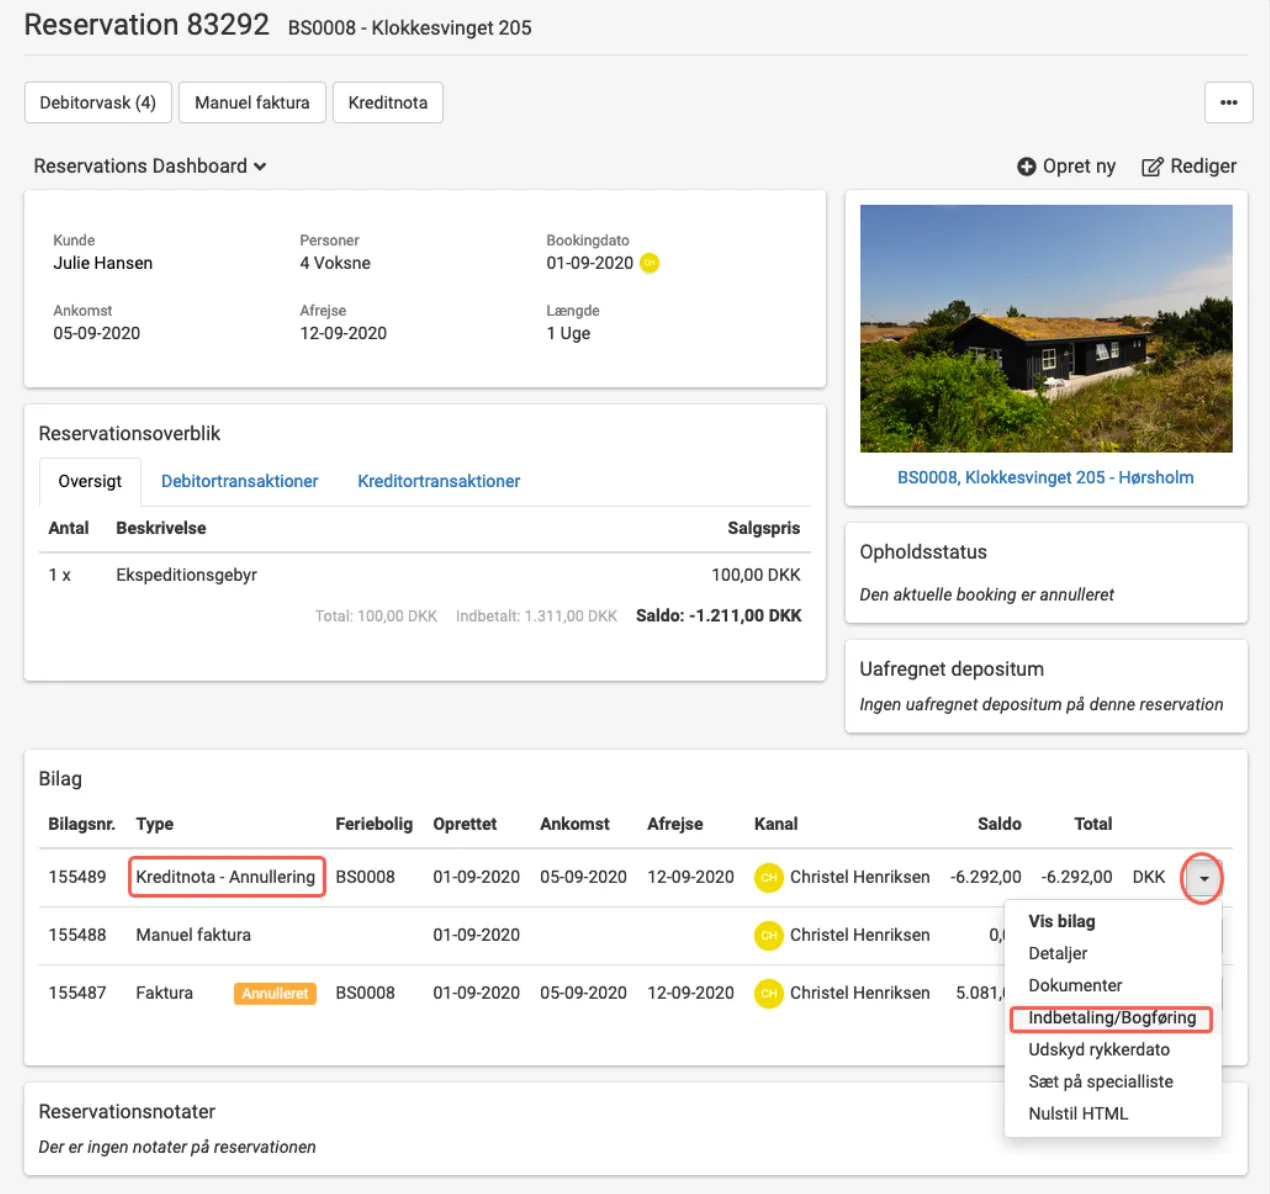Click the three-dots more options button
This screenshot has width=1270, height=1194.
[x=1228, y=102]
